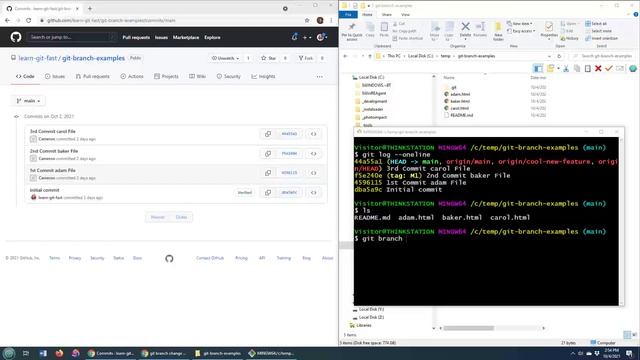640x360 pixels.
Task: Open the Unwatch dropdown
Action: pos(225,58)
